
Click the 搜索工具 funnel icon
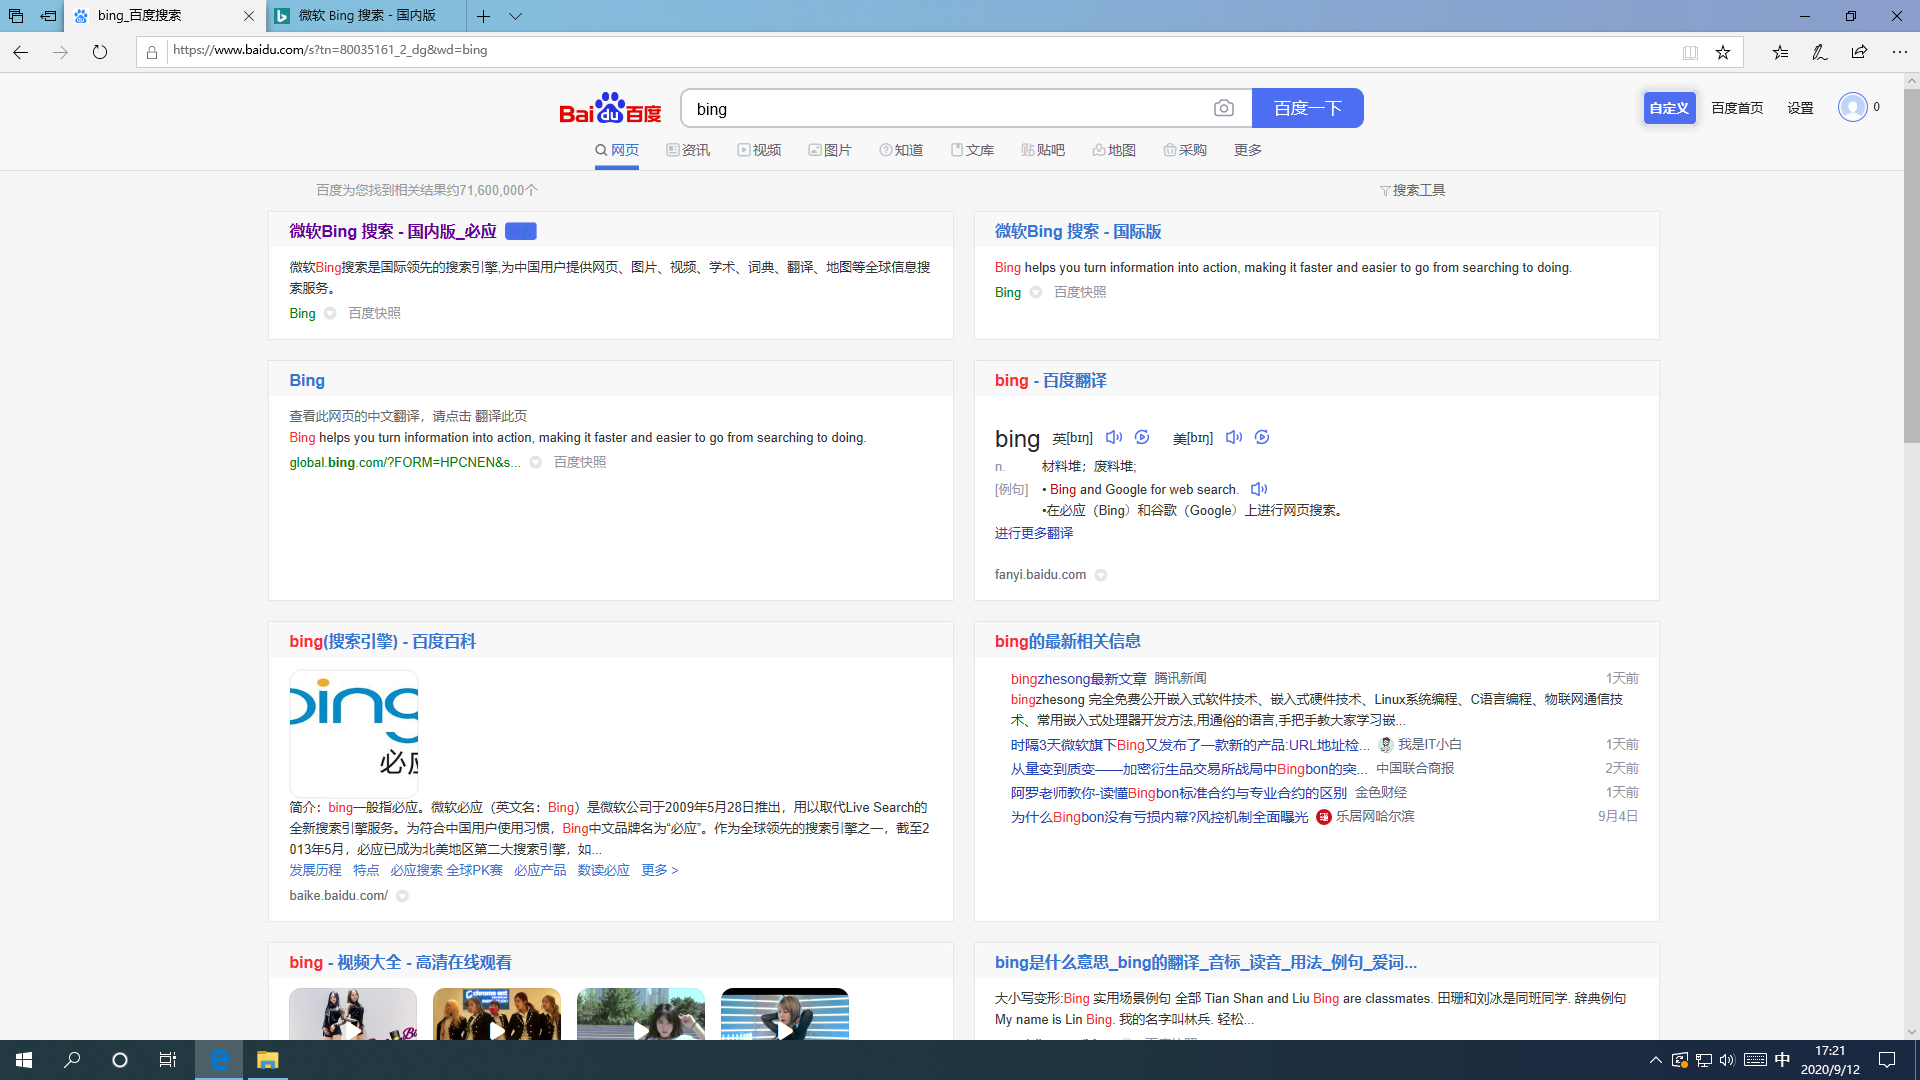[1384, 189]
